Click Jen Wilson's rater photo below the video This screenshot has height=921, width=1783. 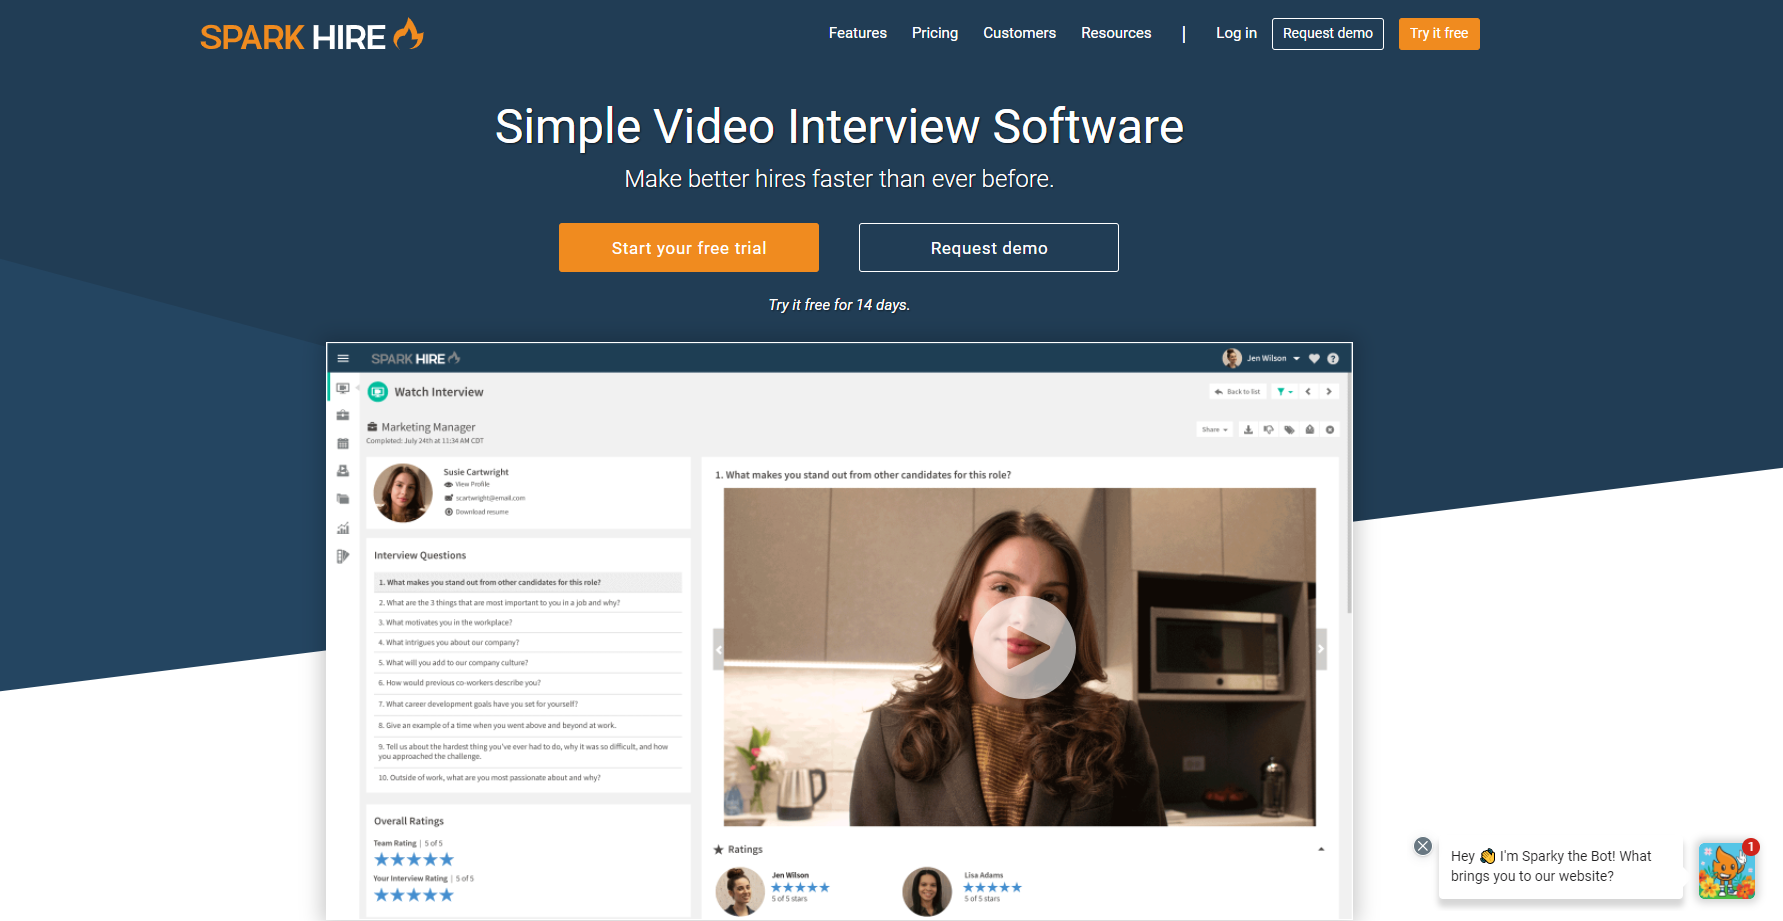(x=740, y=891)
